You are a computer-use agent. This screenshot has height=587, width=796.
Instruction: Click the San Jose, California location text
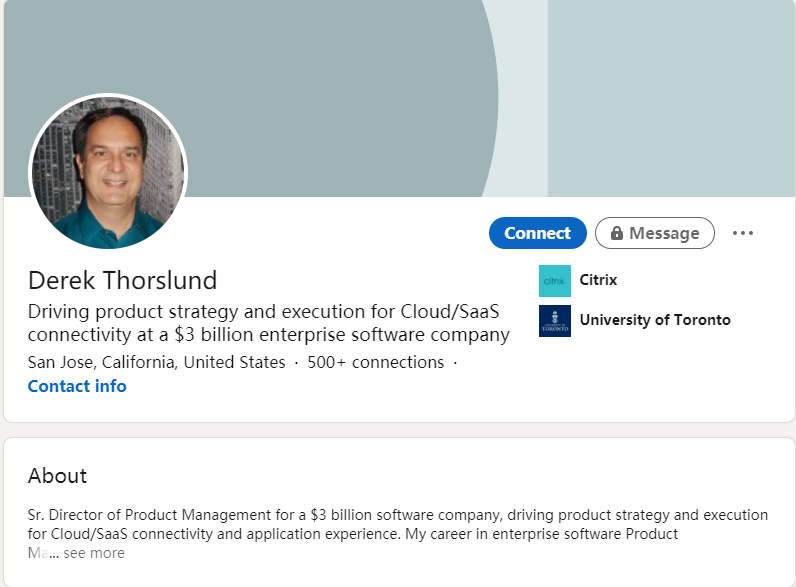156,362
